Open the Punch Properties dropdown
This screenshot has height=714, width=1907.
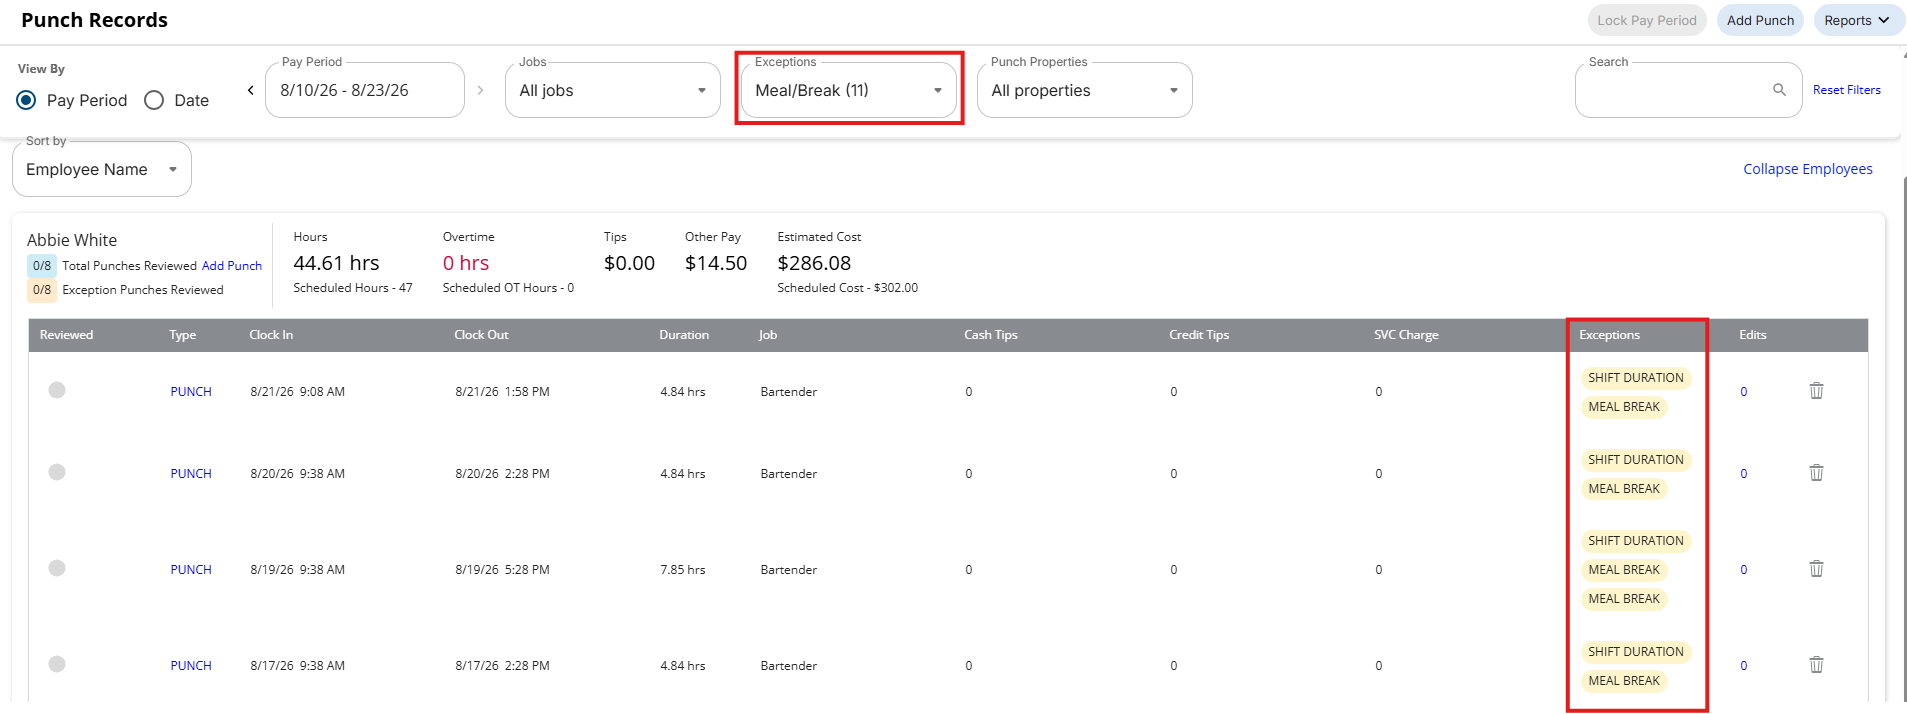(x=1085, y=90)
